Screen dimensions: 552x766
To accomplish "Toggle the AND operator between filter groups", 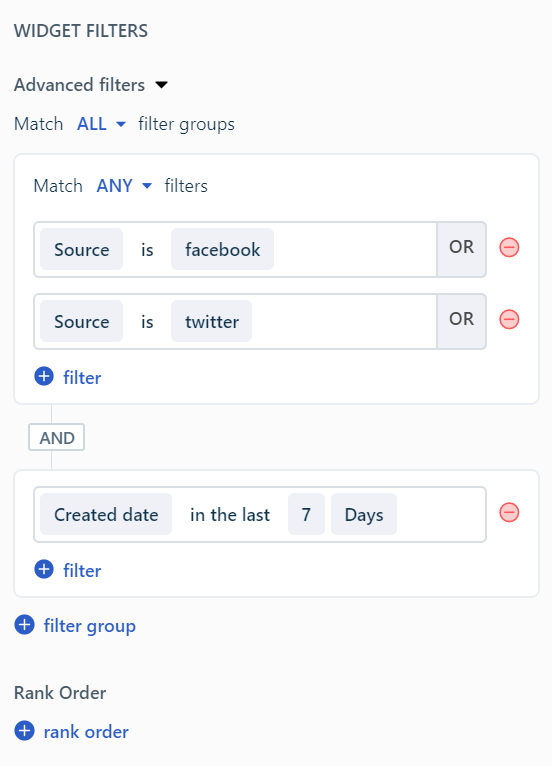I will click(57, 437).
